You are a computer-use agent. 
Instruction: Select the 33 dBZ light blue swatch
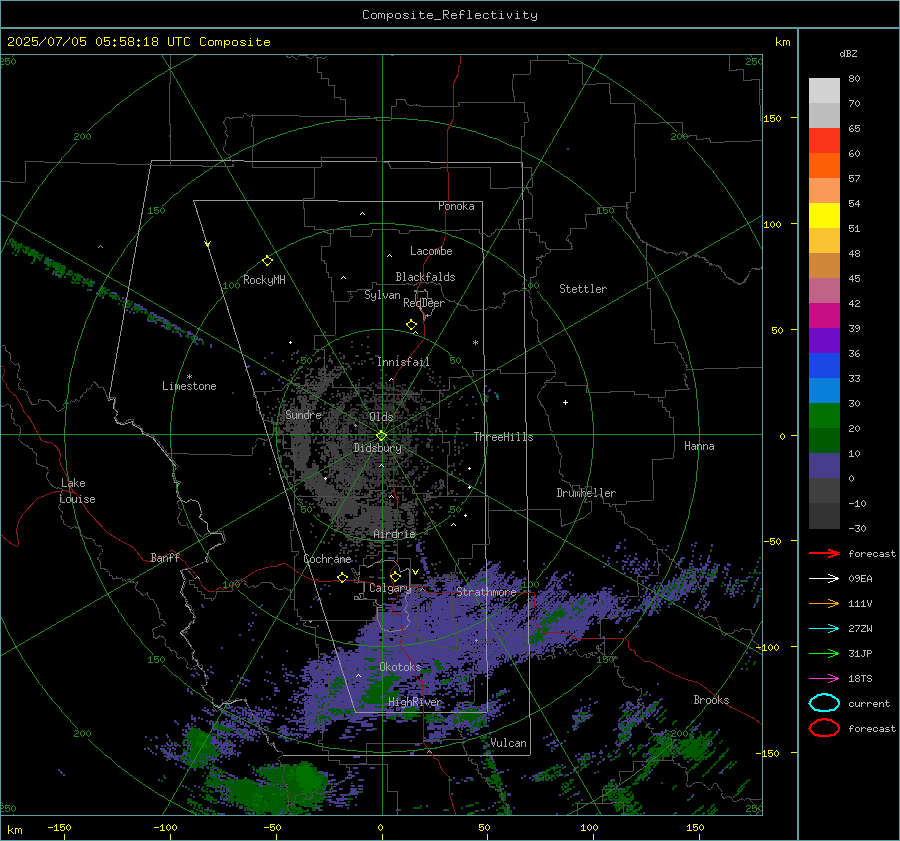(824, 390)
